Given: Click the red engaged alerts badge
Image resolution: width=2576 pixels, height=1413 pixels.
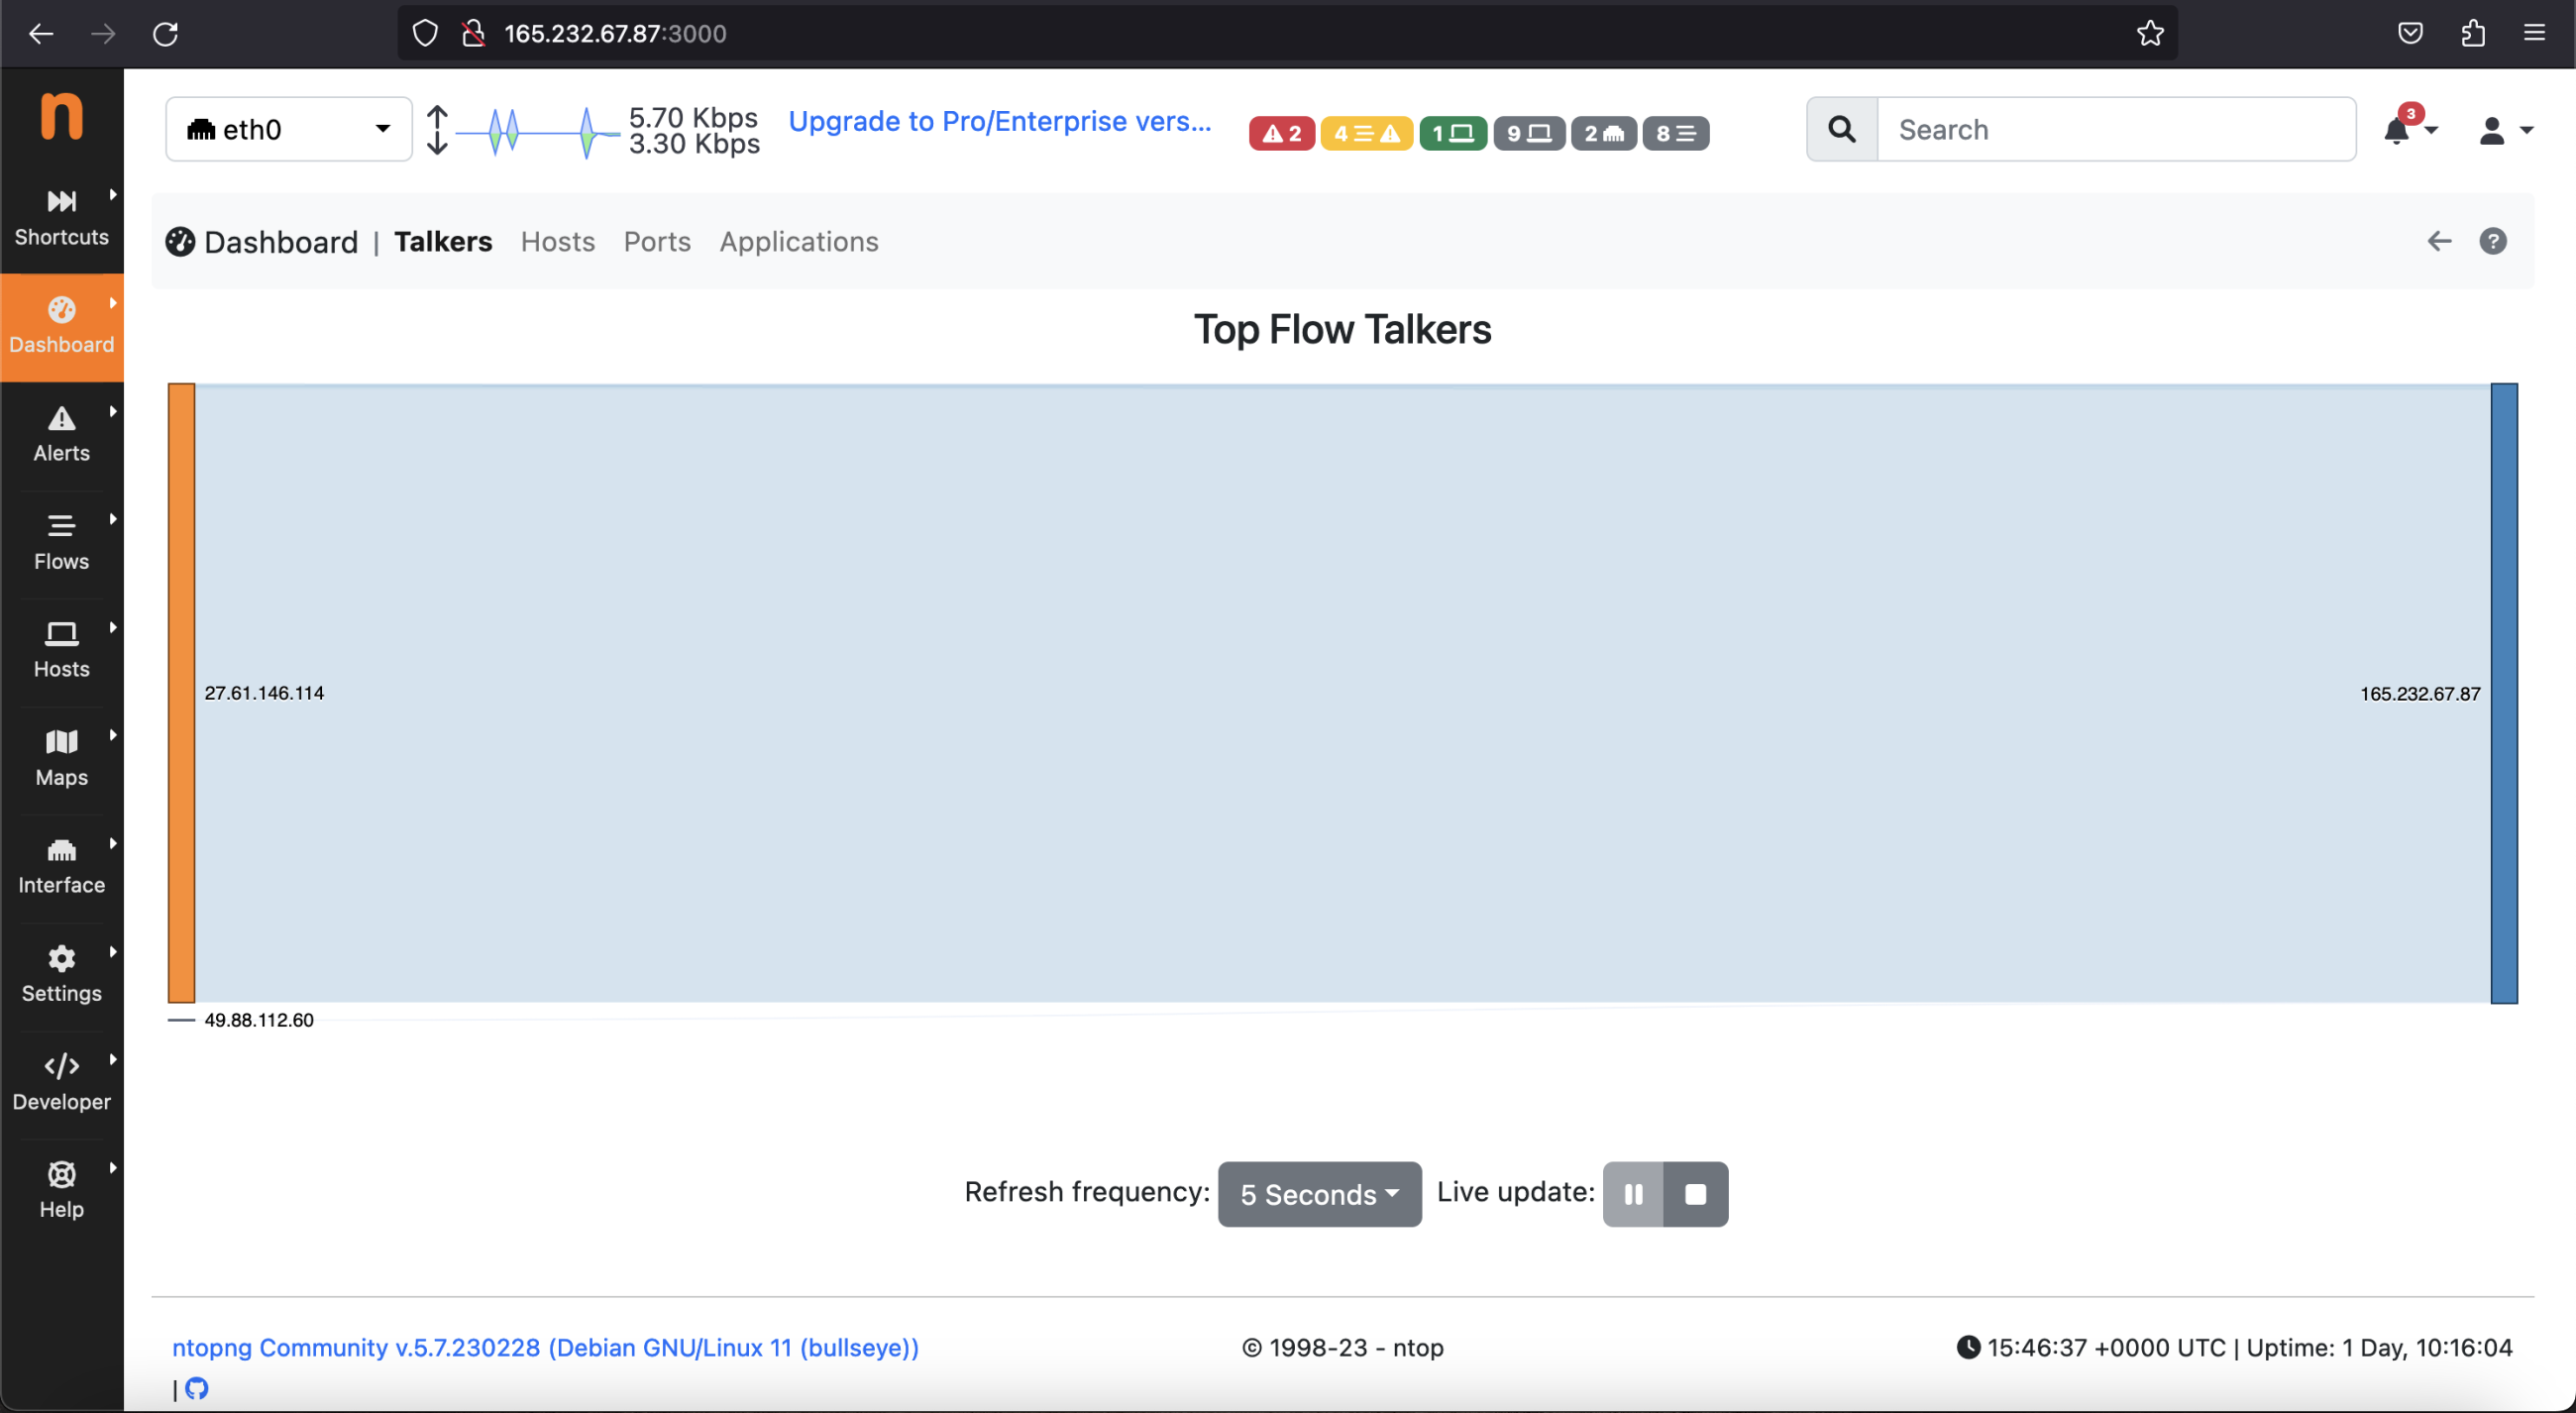Looking at the screenshot, I should pos(1281,133).
